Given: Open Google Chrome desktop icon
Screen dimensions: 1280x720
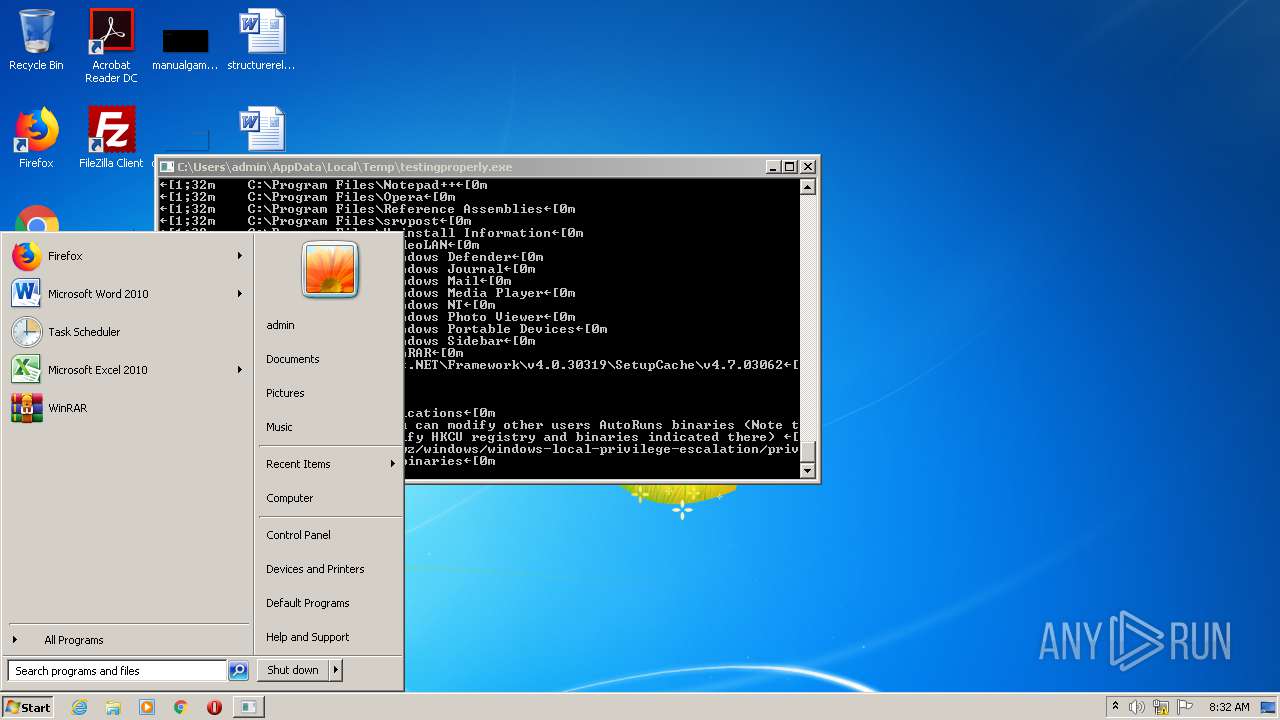Looking at the screenshot, I should 37,220.
